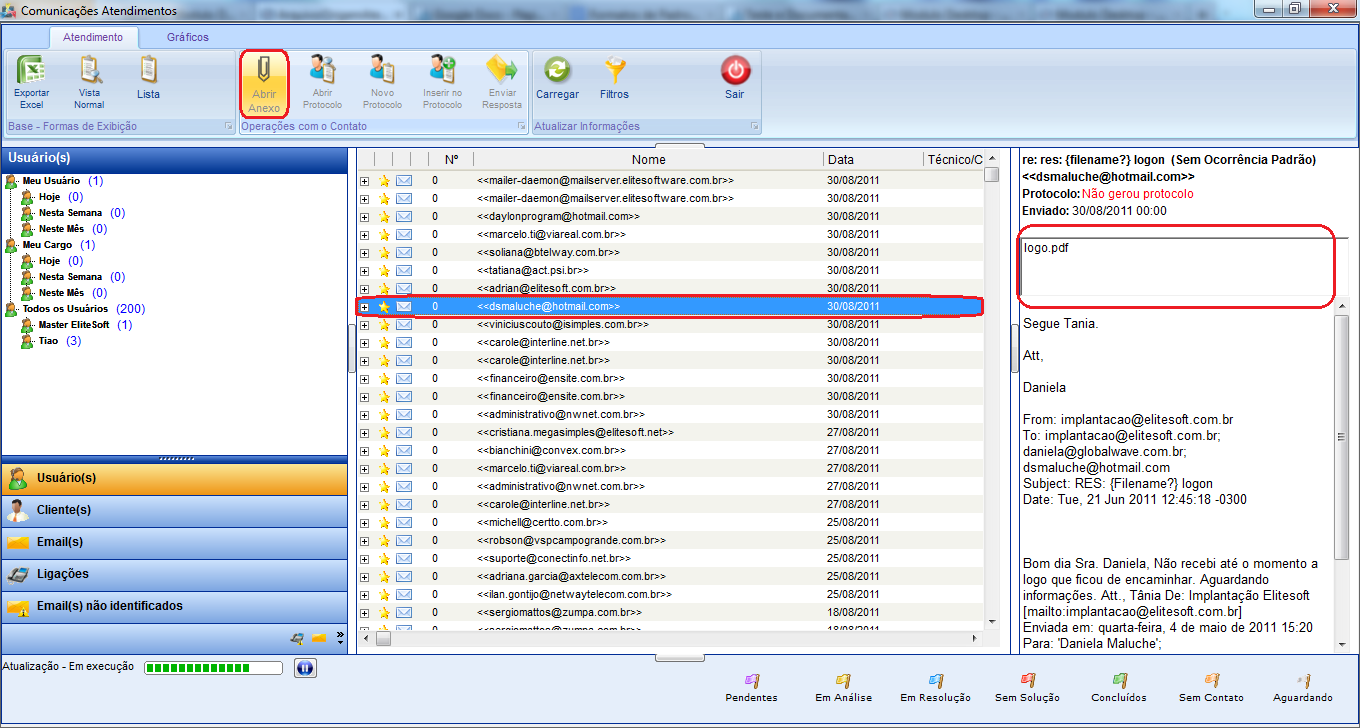Reload data with the Carregar icon
The image size is (1360, 728).
557,72
